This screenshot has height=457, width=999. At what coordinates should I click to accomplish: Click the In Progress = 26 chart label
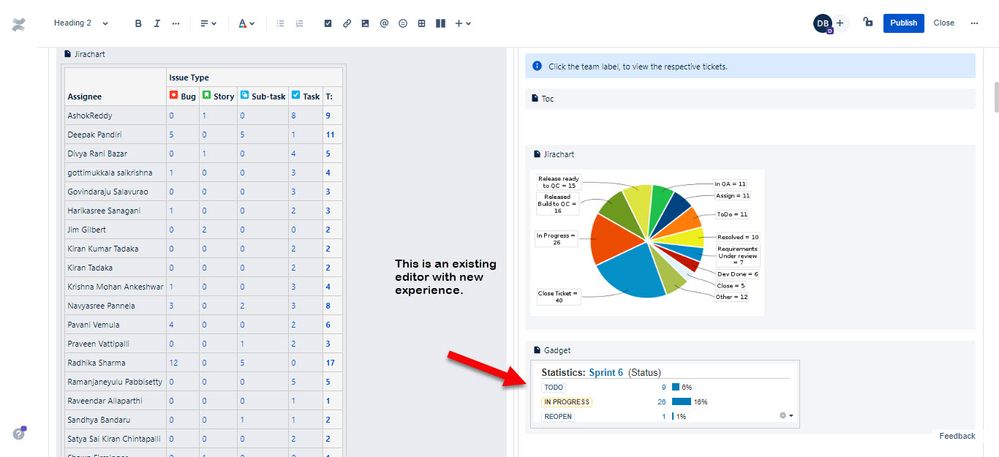[556, 239]
